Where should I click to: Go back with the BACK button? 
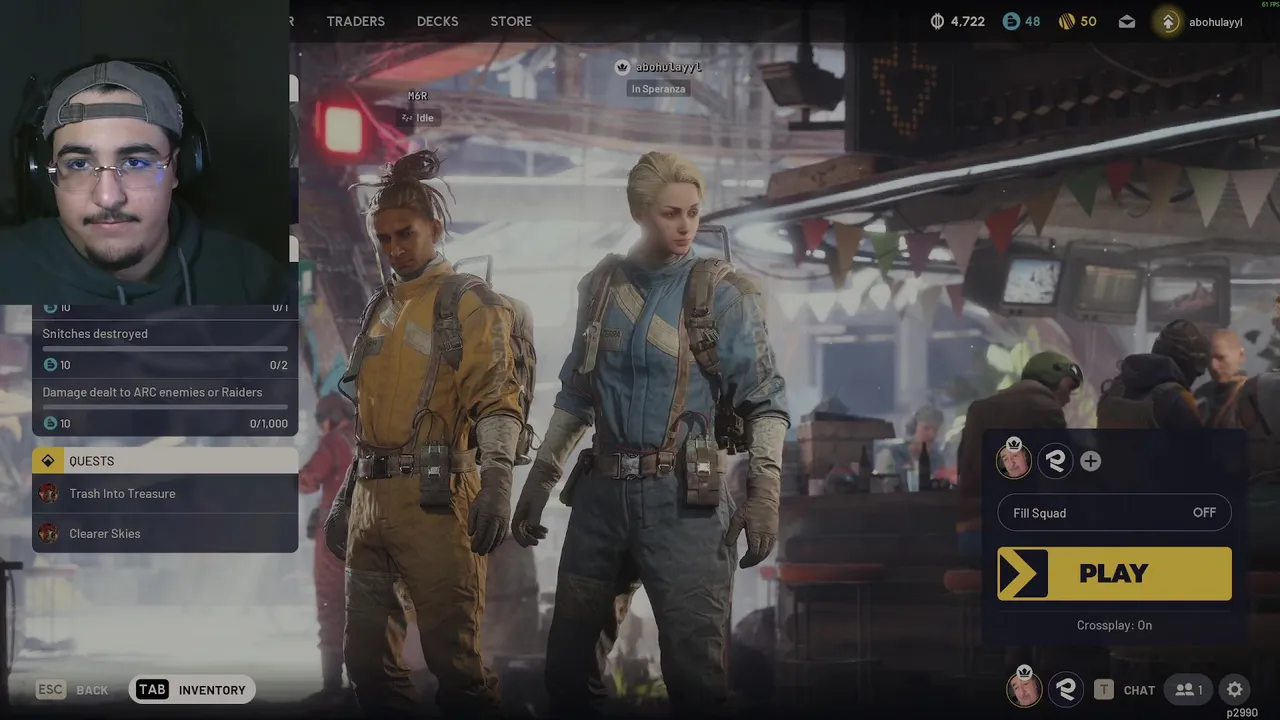click(x=92, y=690)
